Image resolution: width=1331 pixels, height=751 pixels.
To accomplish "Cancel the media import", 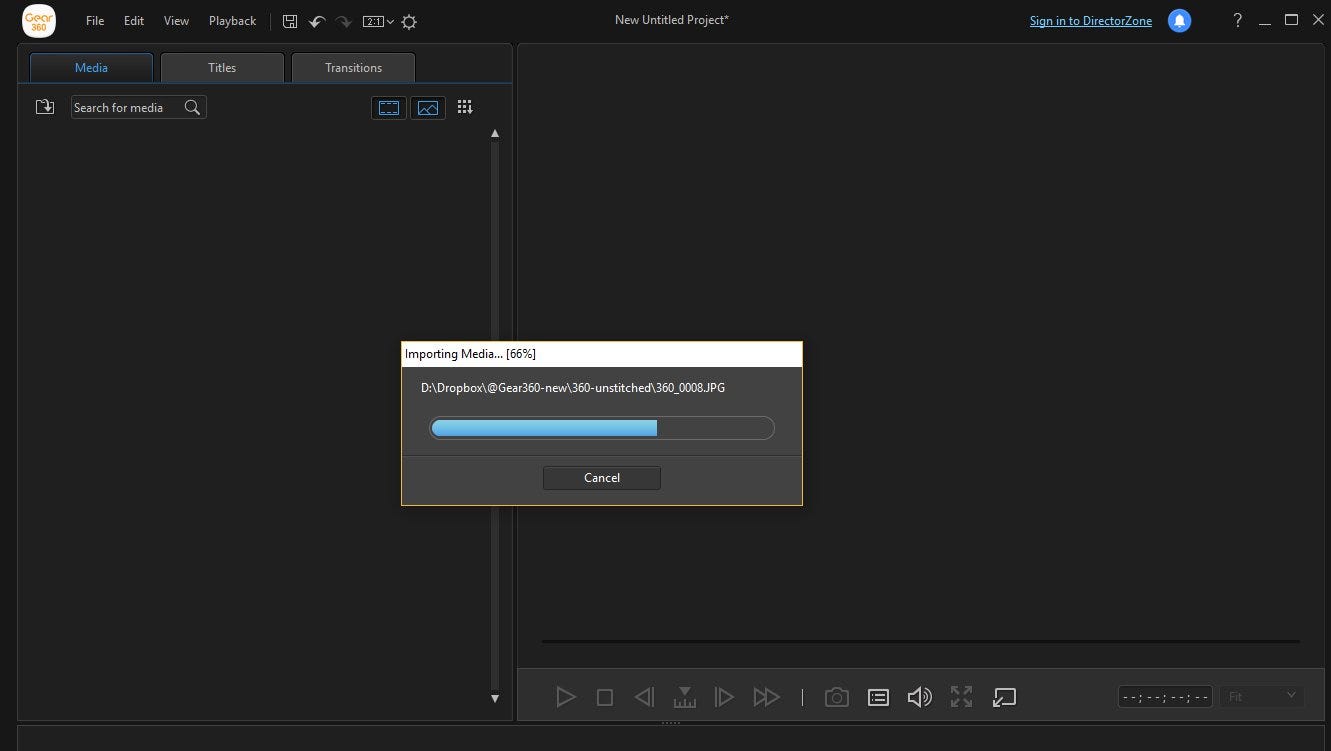I will [602, 478].
